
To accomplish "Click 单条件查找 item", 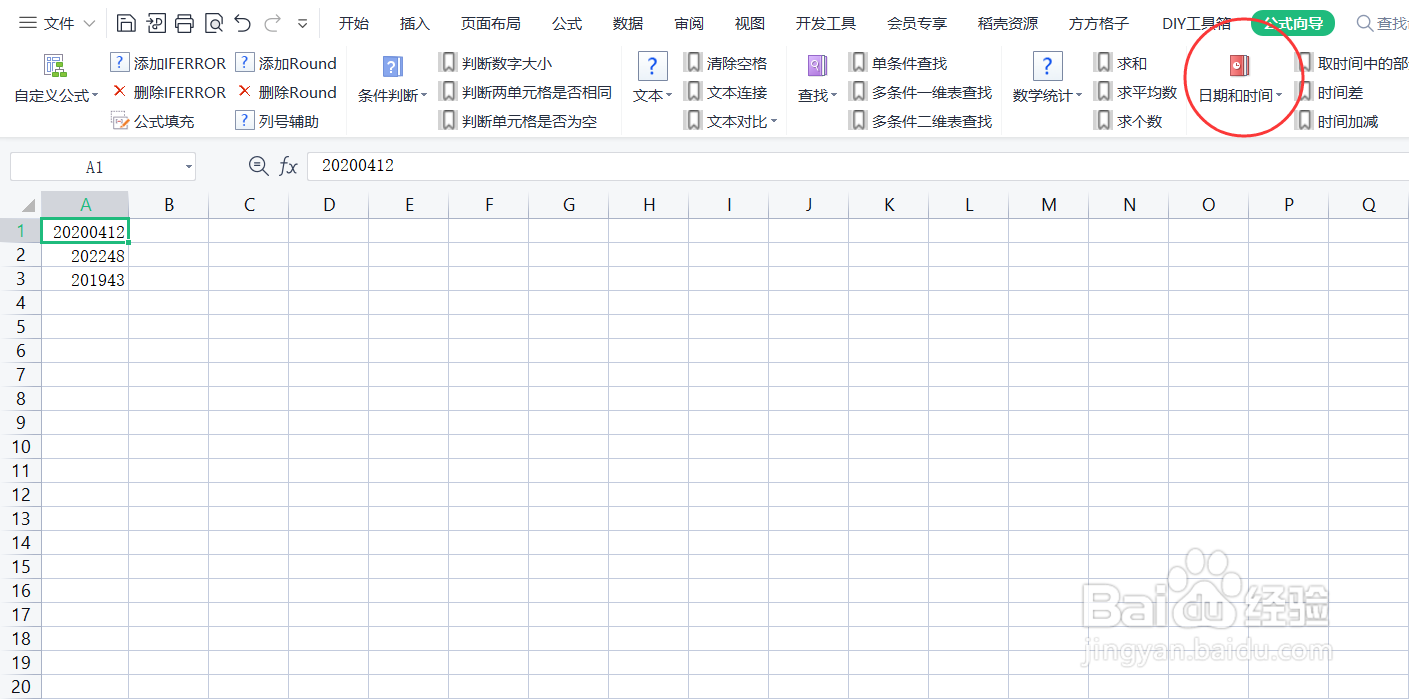I will [898, 63].
